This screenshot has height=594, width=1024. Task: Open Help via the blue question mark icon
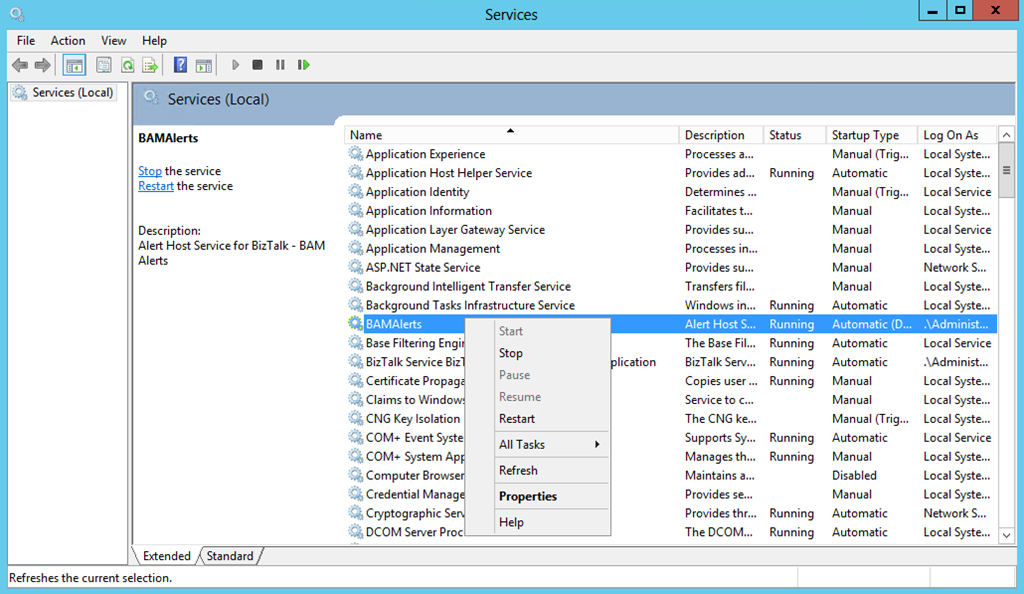coord(180,65)
